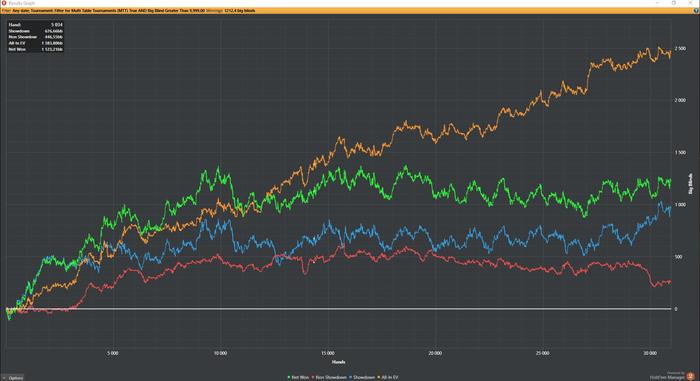The image size is (700, 381).
Task: Click the 1 000 label on the right axis
Action: point(680,205)
